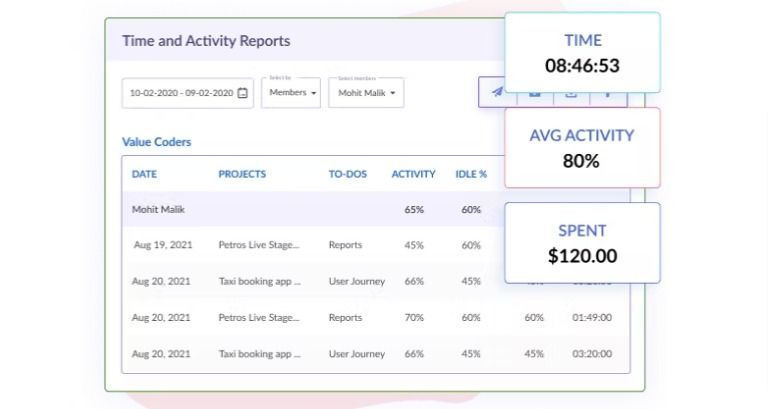The image size is (768, 409).
Task: Click the Time and Activity Reports title
Action: [x=206, y=41]
